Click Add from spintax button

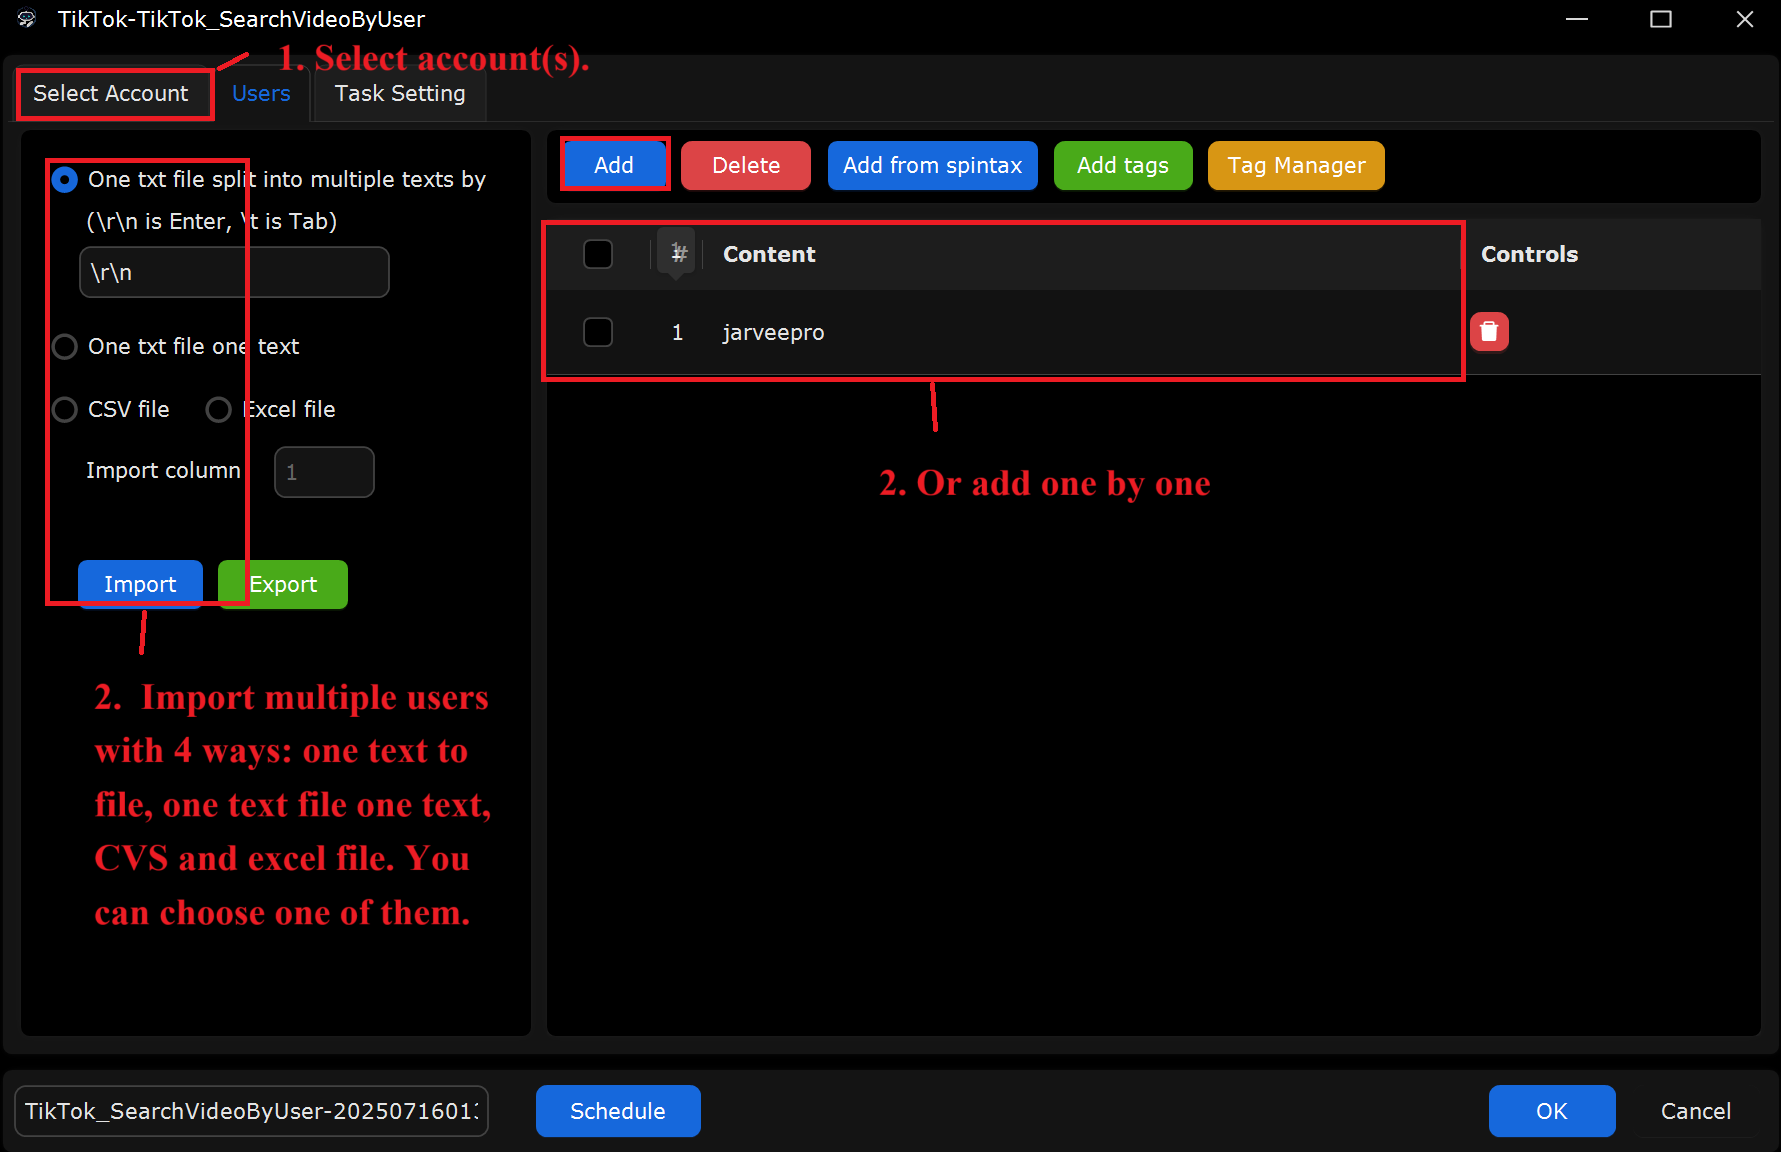[x=932, y=165]
